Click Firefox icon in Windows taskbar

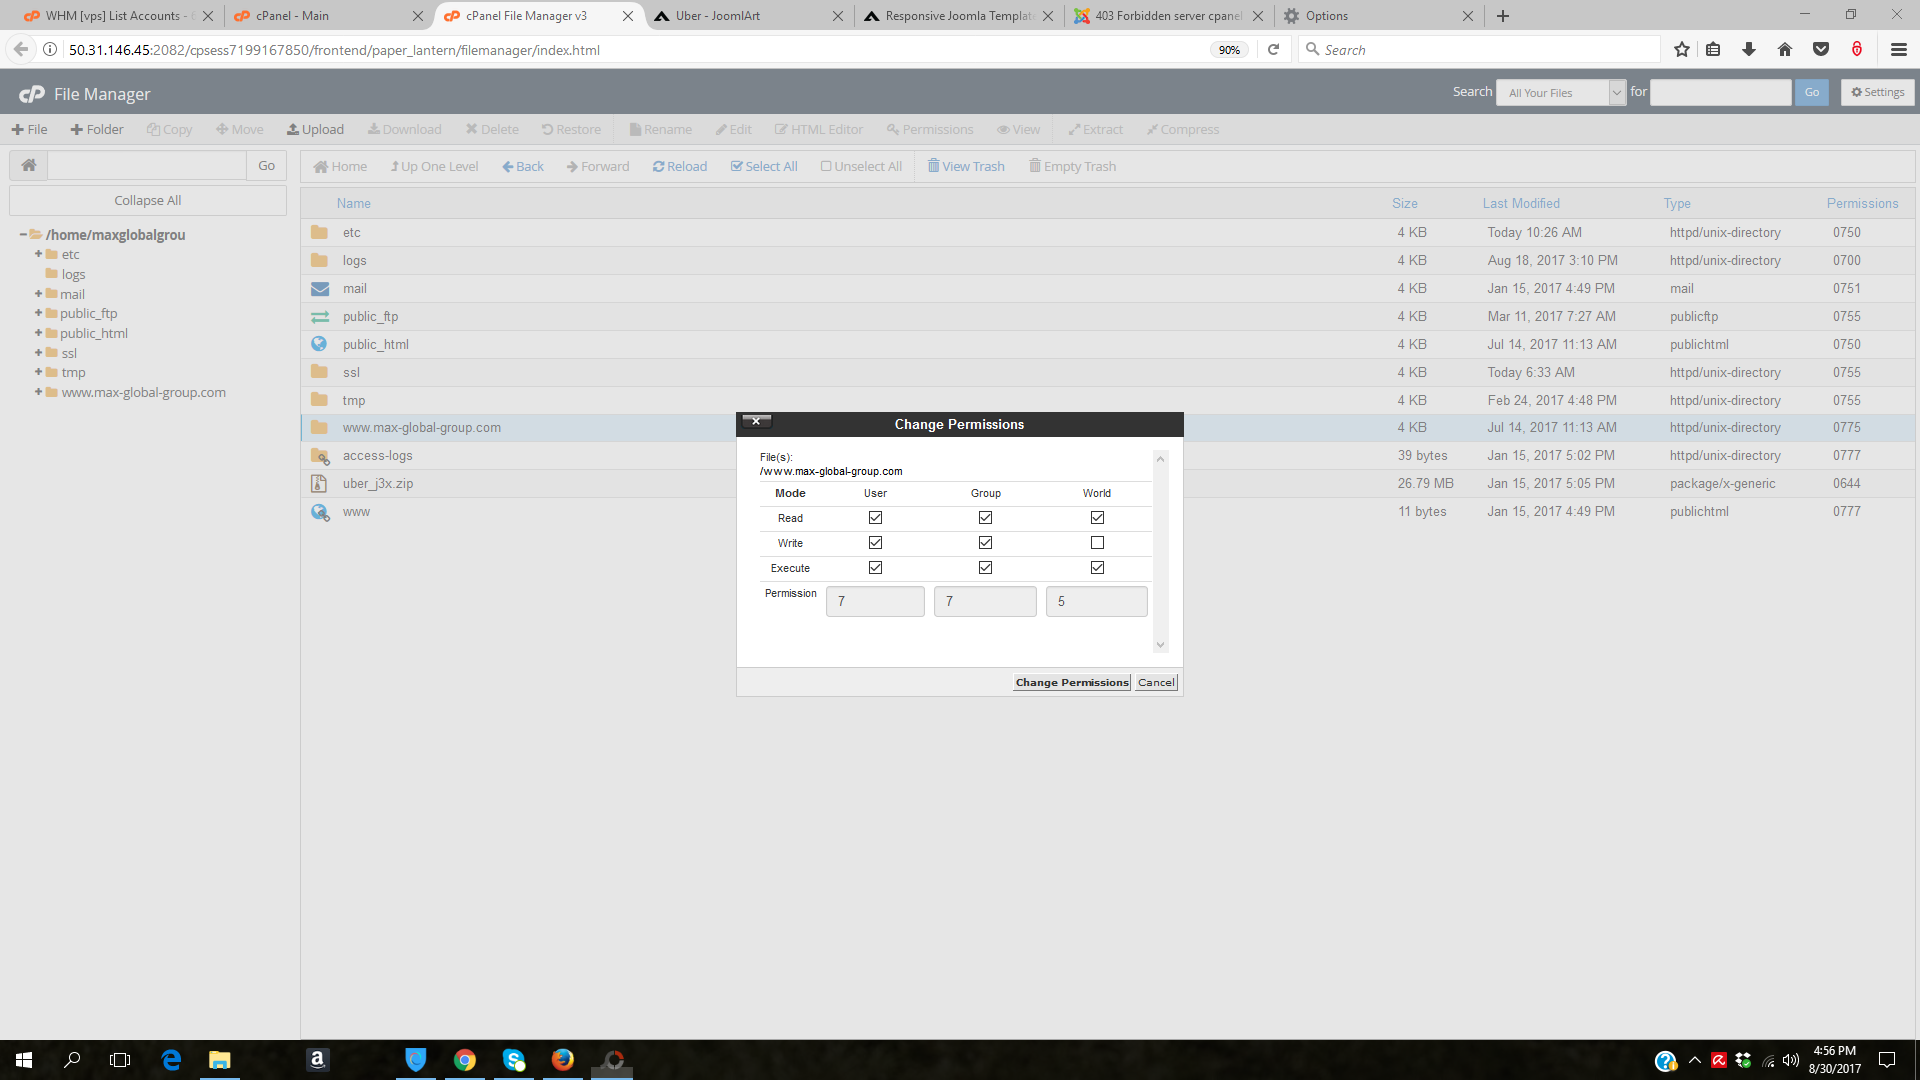pyautogui.click(x=563, y=1060)
